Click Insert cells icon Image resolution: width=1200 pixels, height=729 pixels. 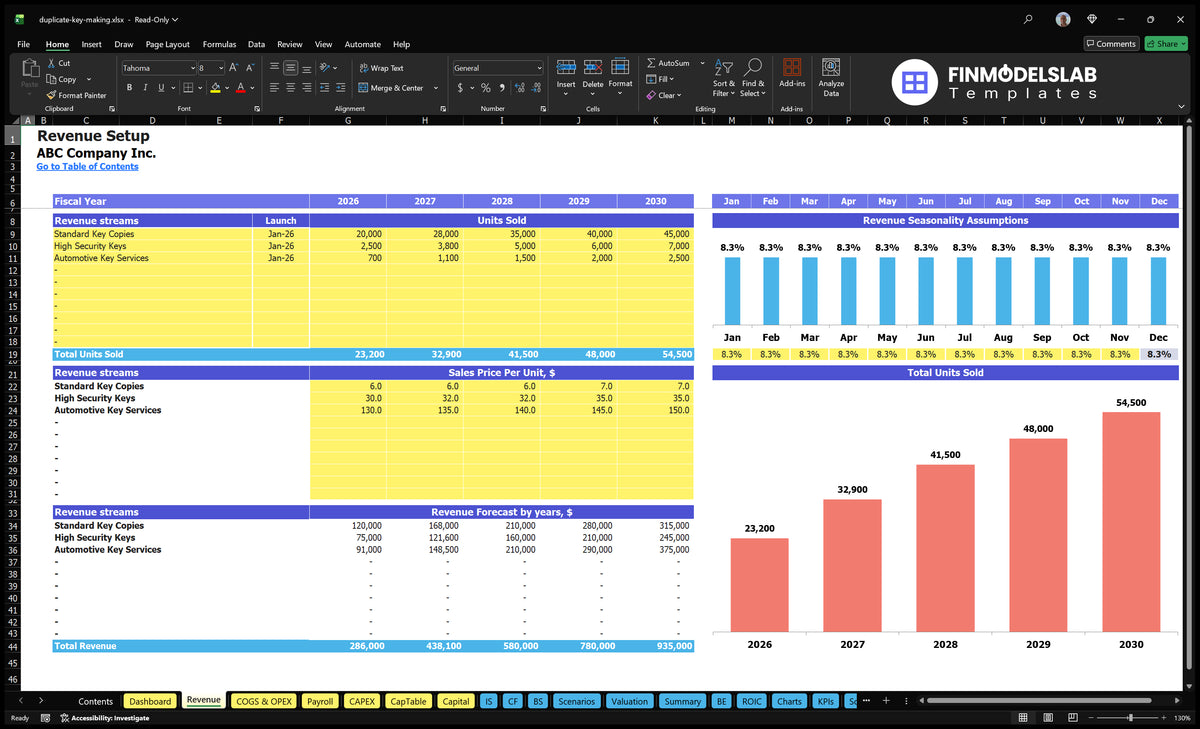click(566, 67)
